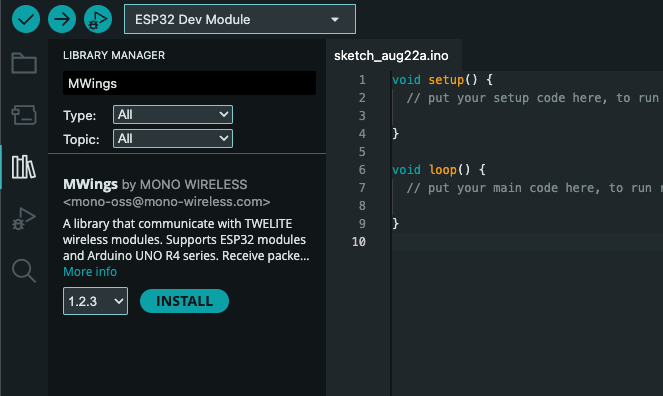Expand the Topic filter dropdown
Viewport: 663px width, 396px height.
coord(173,139)
